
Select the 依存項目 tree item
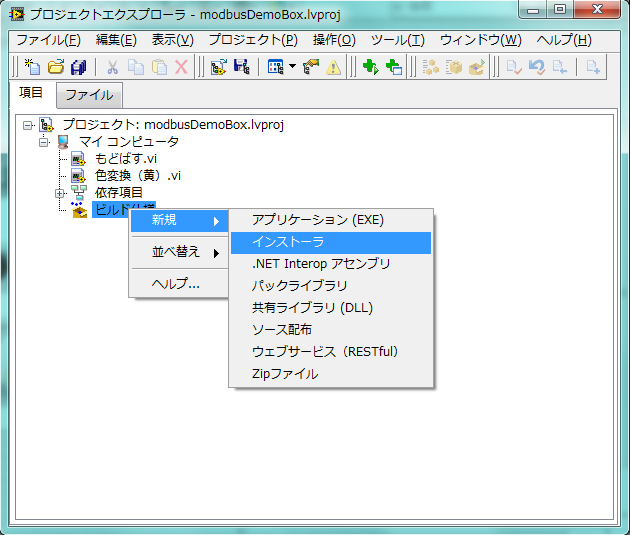[x=119, y=193]
